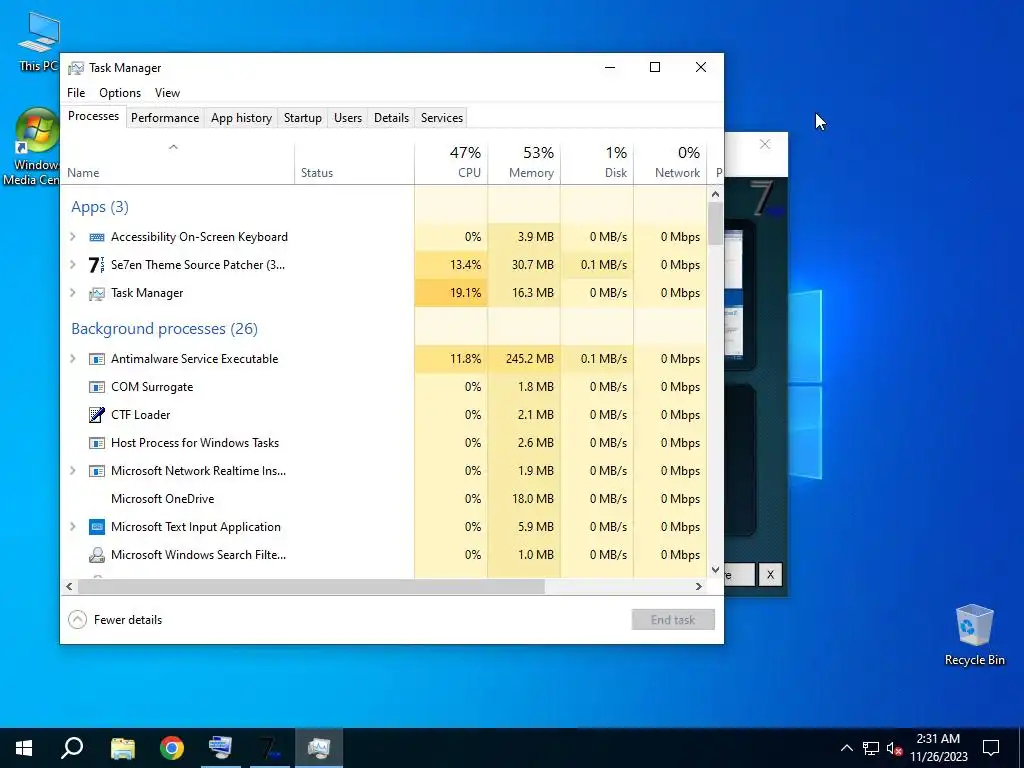Expand Microsoft Text Input Application group

pos(73,527)
